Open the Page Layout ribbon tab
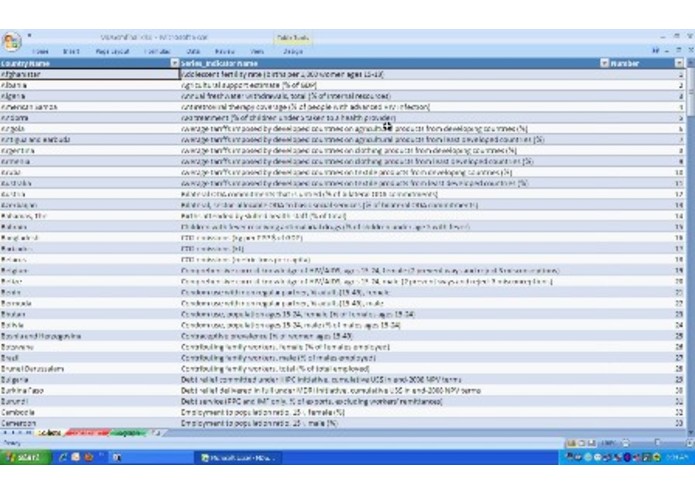This screenshot has height=494, width=695. click(x=112, y=51)
